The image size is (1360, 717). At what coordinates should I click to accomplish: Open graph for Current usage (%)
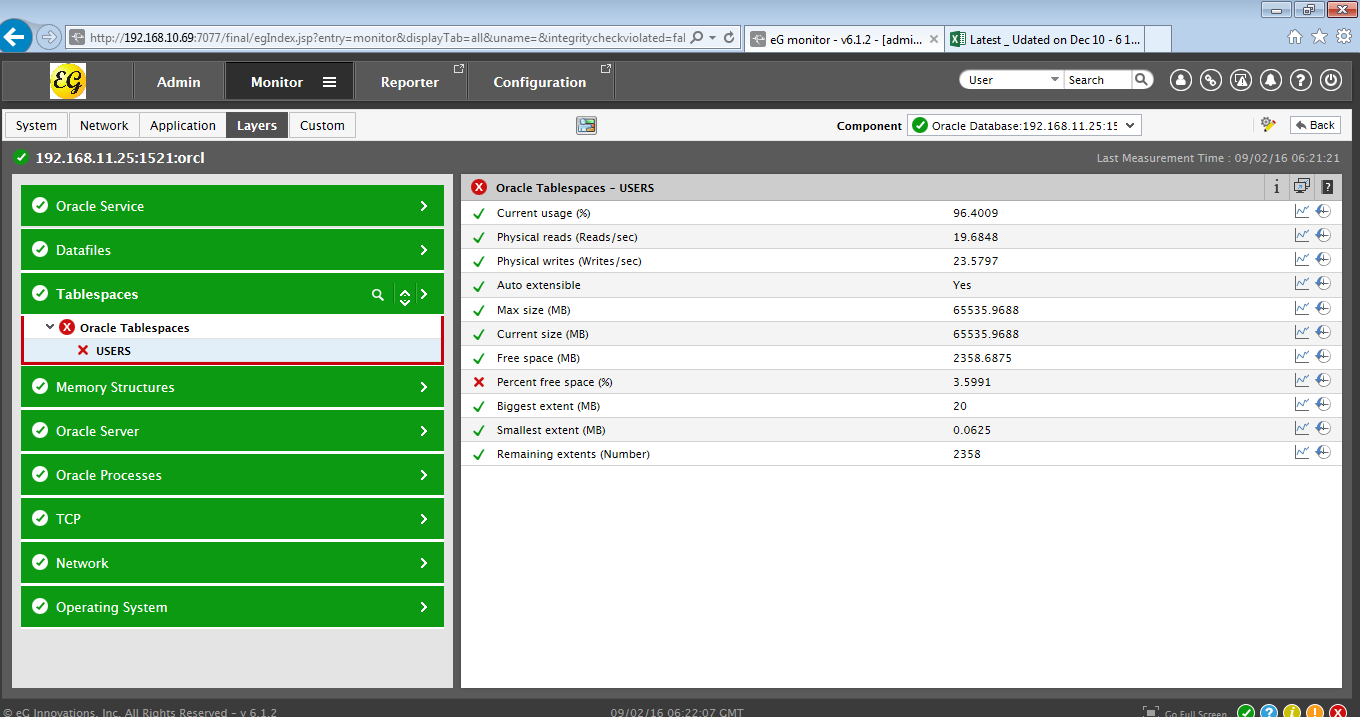point(1301,211)
